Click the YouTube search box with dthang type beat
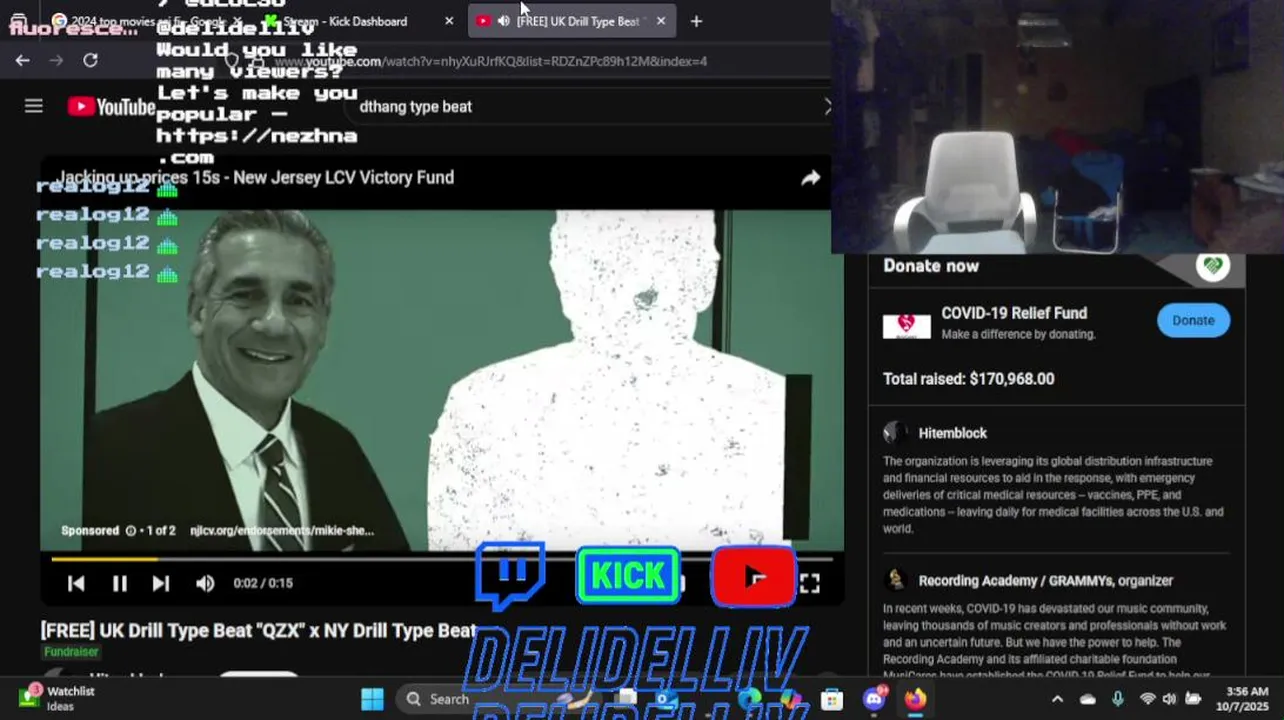 pyautogui.click(x=590, y=106)
